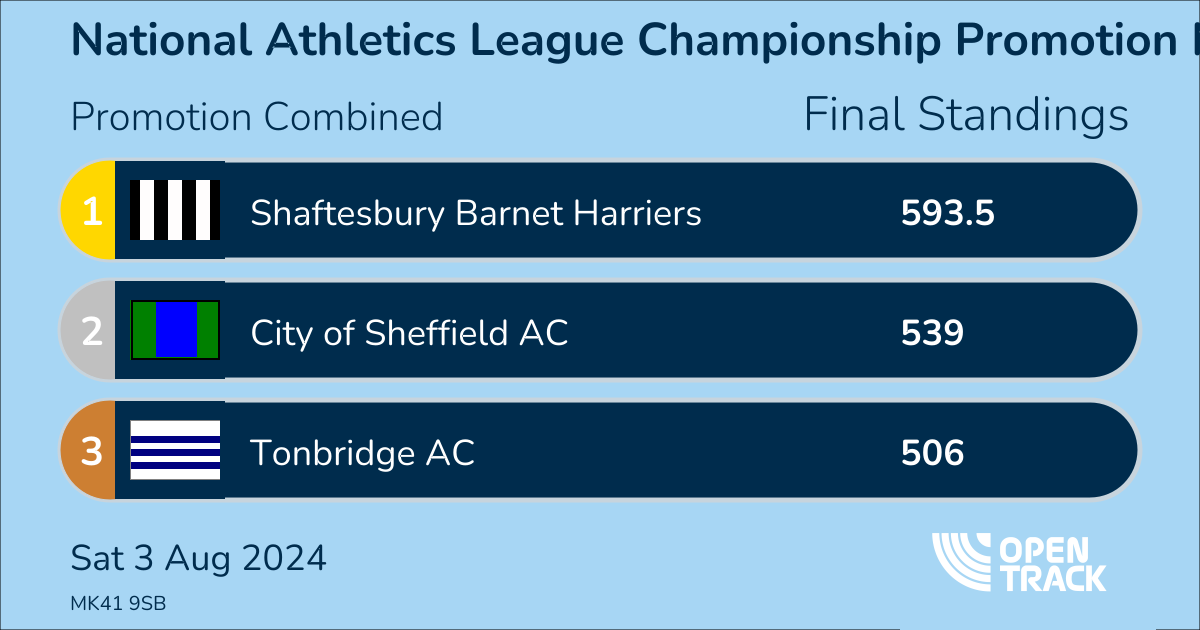Select the Tonbridge AC team name

tap(362, 453)
